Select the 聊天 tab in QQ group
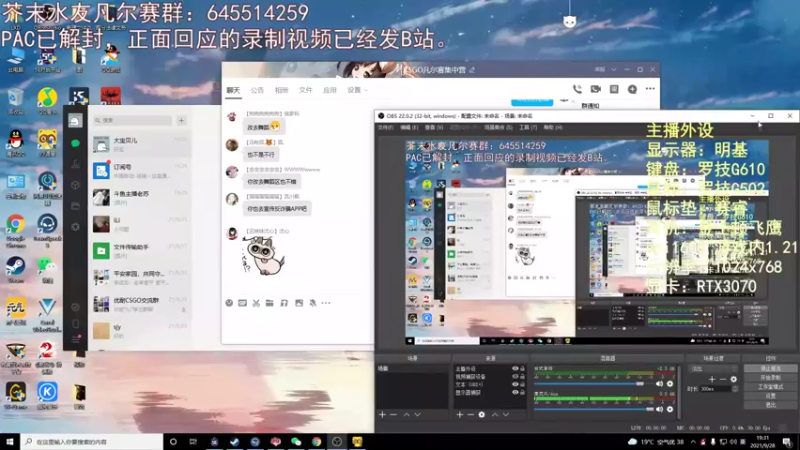This screenshot has height=450, width=800. point(233,90)
